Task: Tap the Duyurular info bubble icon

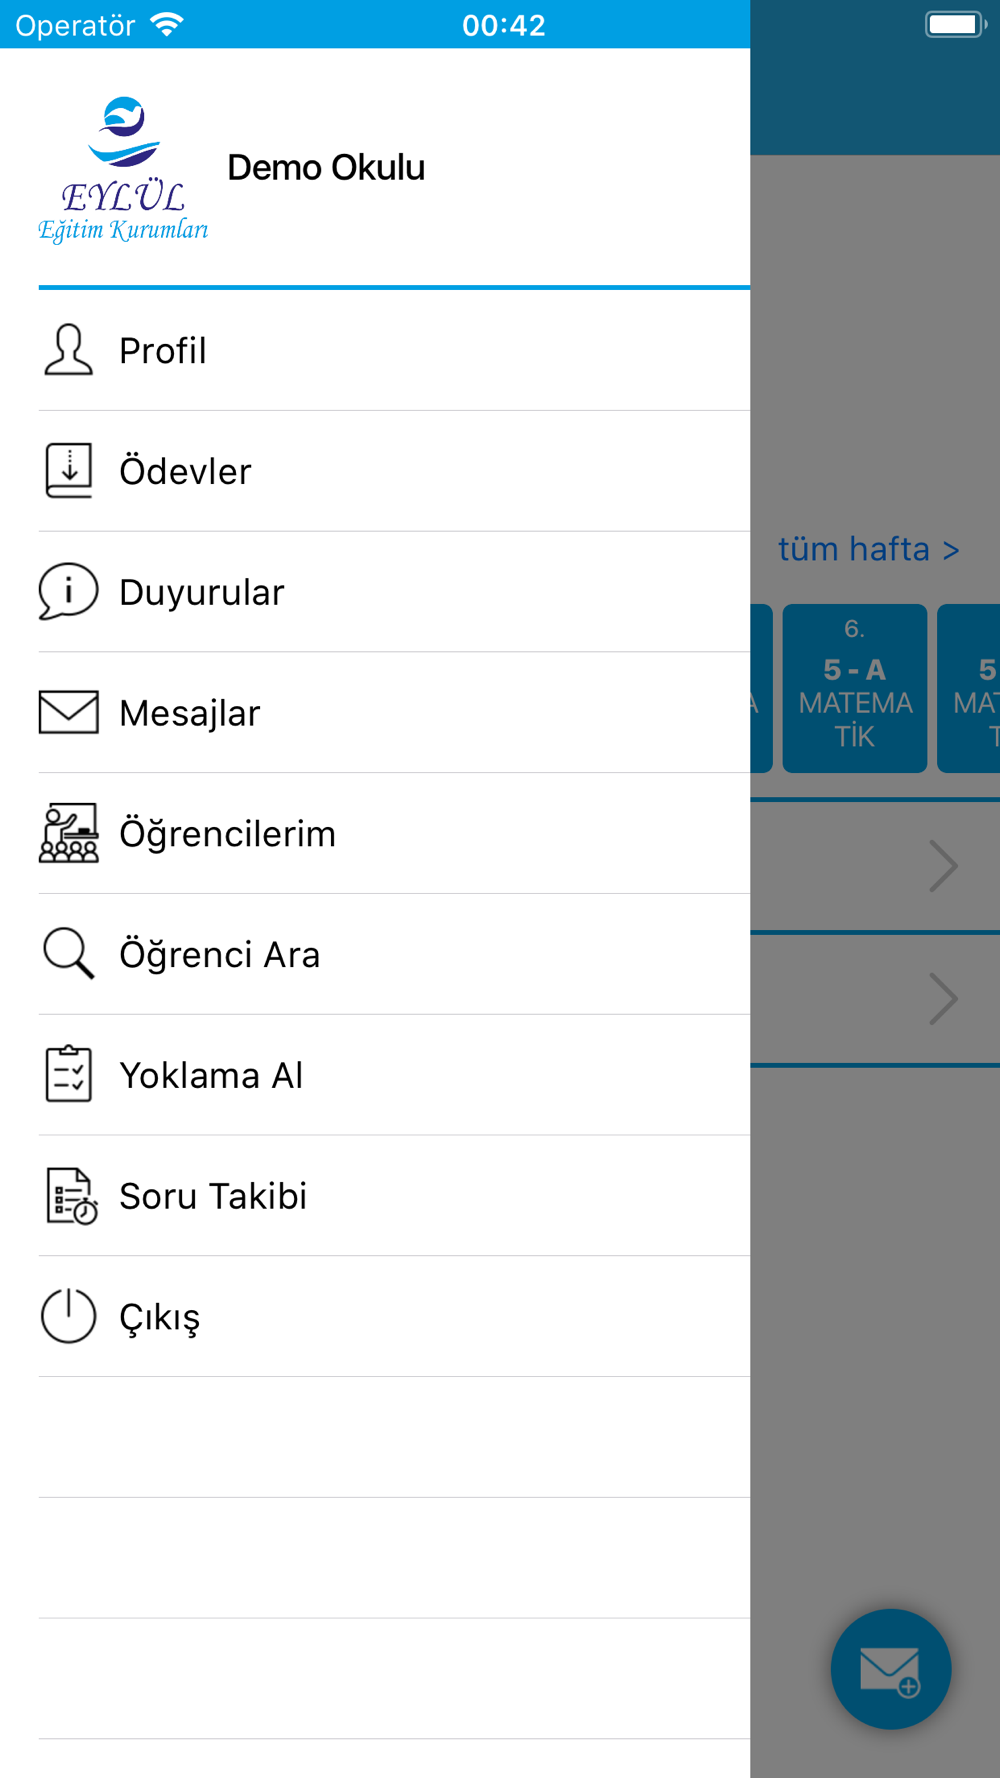Action: coord(68,591)
